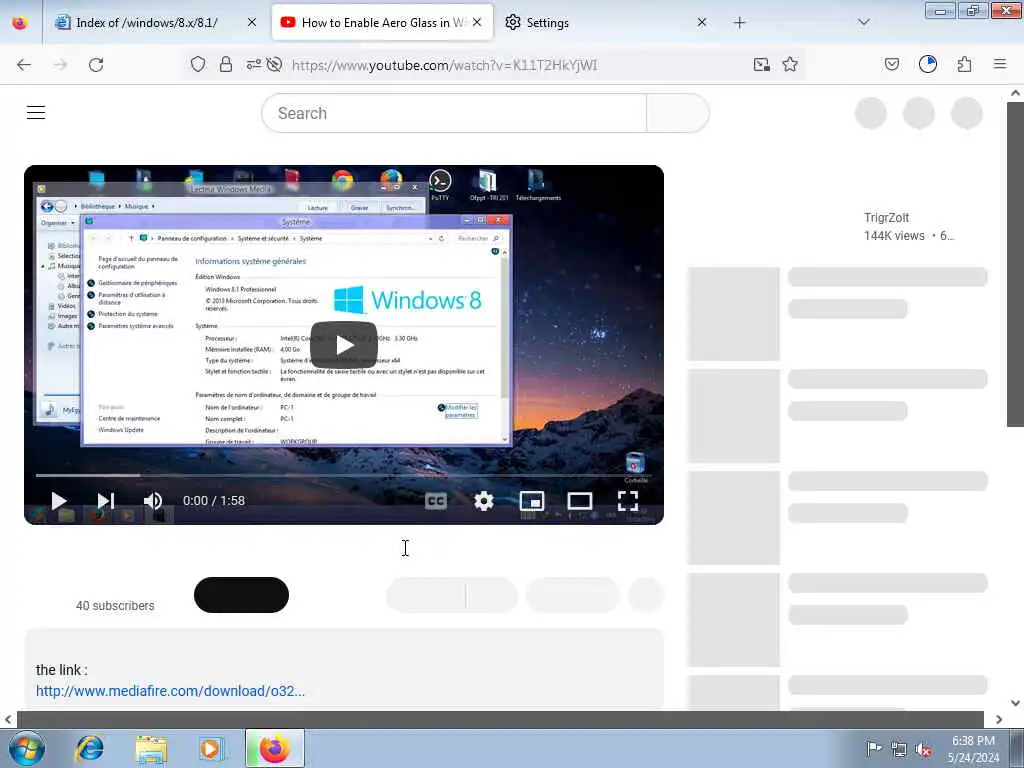Click the 40 subscribers text
Screen dimensions: 1024x768
[x=115, y=605]
